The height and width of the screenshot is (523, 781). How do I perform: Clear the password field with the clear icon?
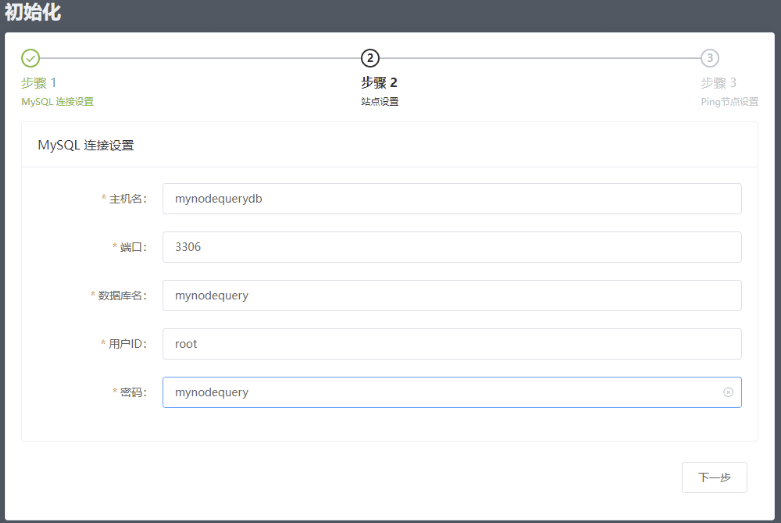pos(728,392)
